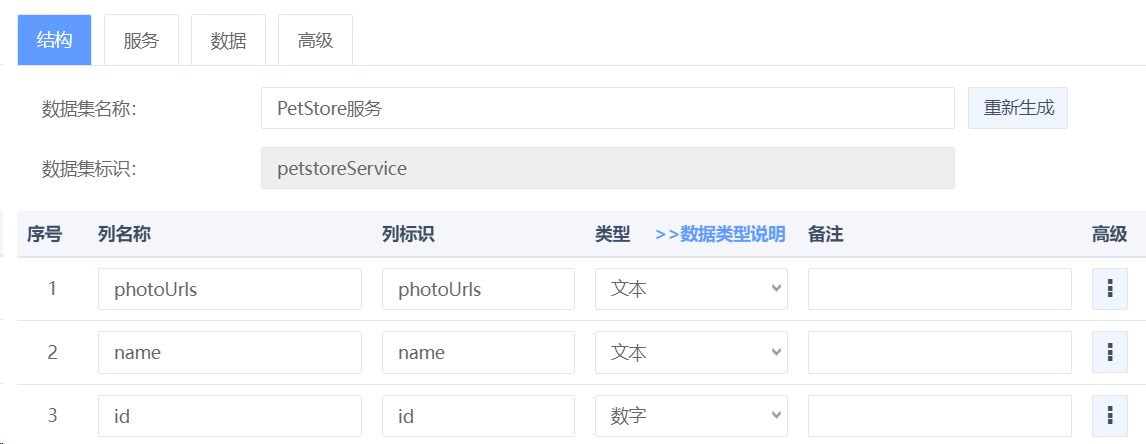Screen dimensions: 1146x444
Task: Click the PetStore服务 dataset name field
Action: (x=607, y=108)
